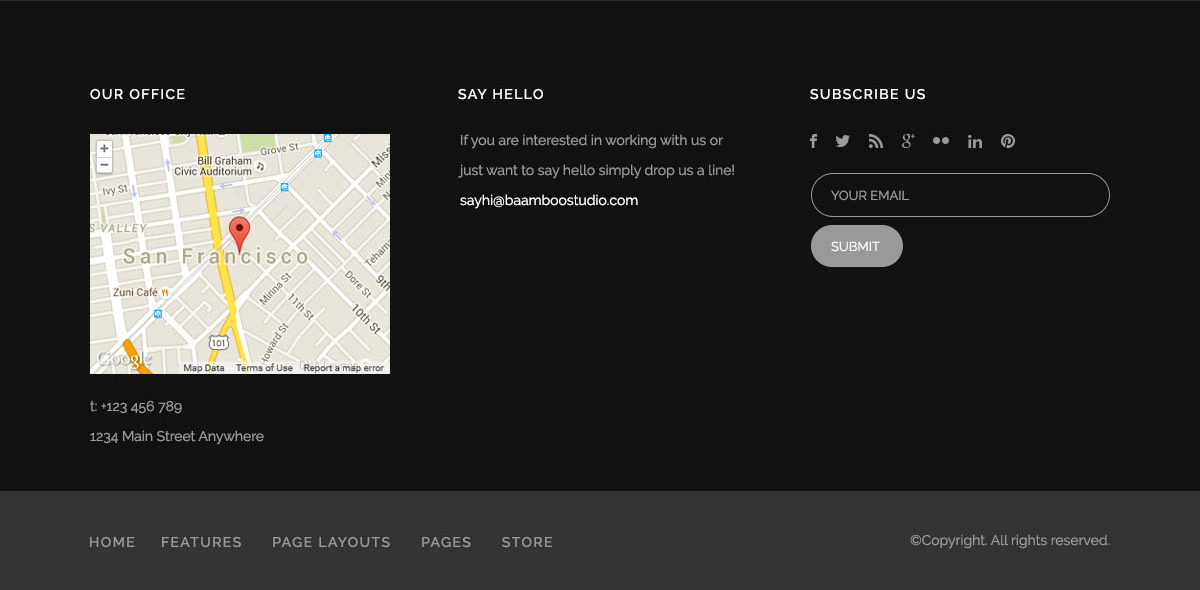Open the Flickr dots icon
1200x590 pixels.
click(x=941, y=141)
